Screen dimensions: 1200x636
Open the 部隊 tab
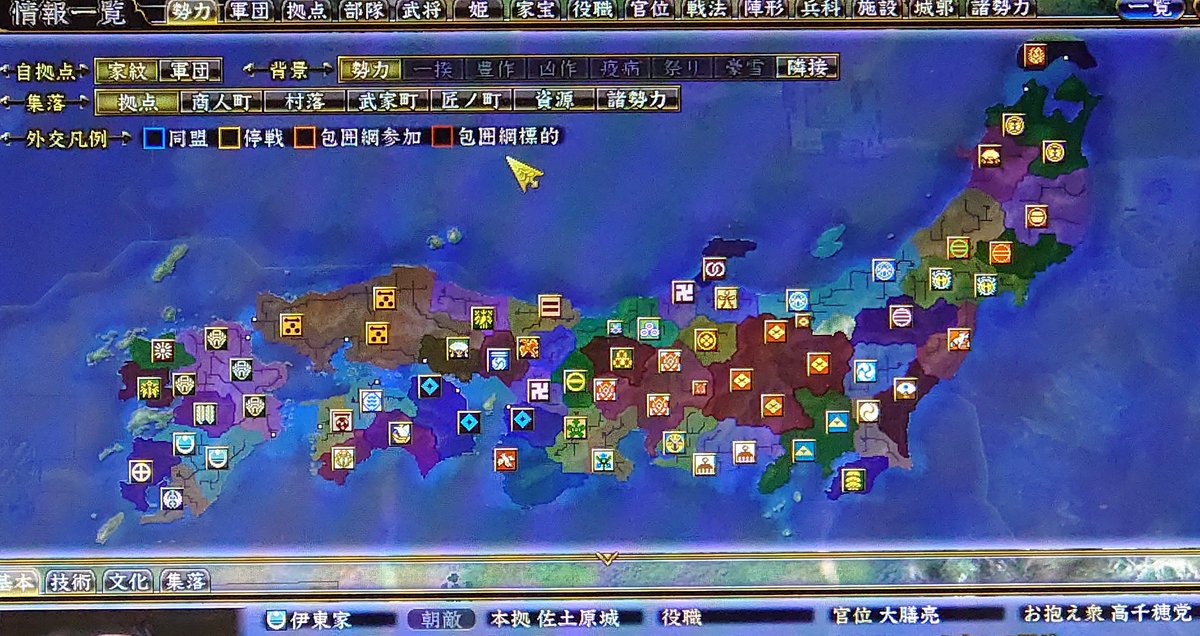[365, 10]
